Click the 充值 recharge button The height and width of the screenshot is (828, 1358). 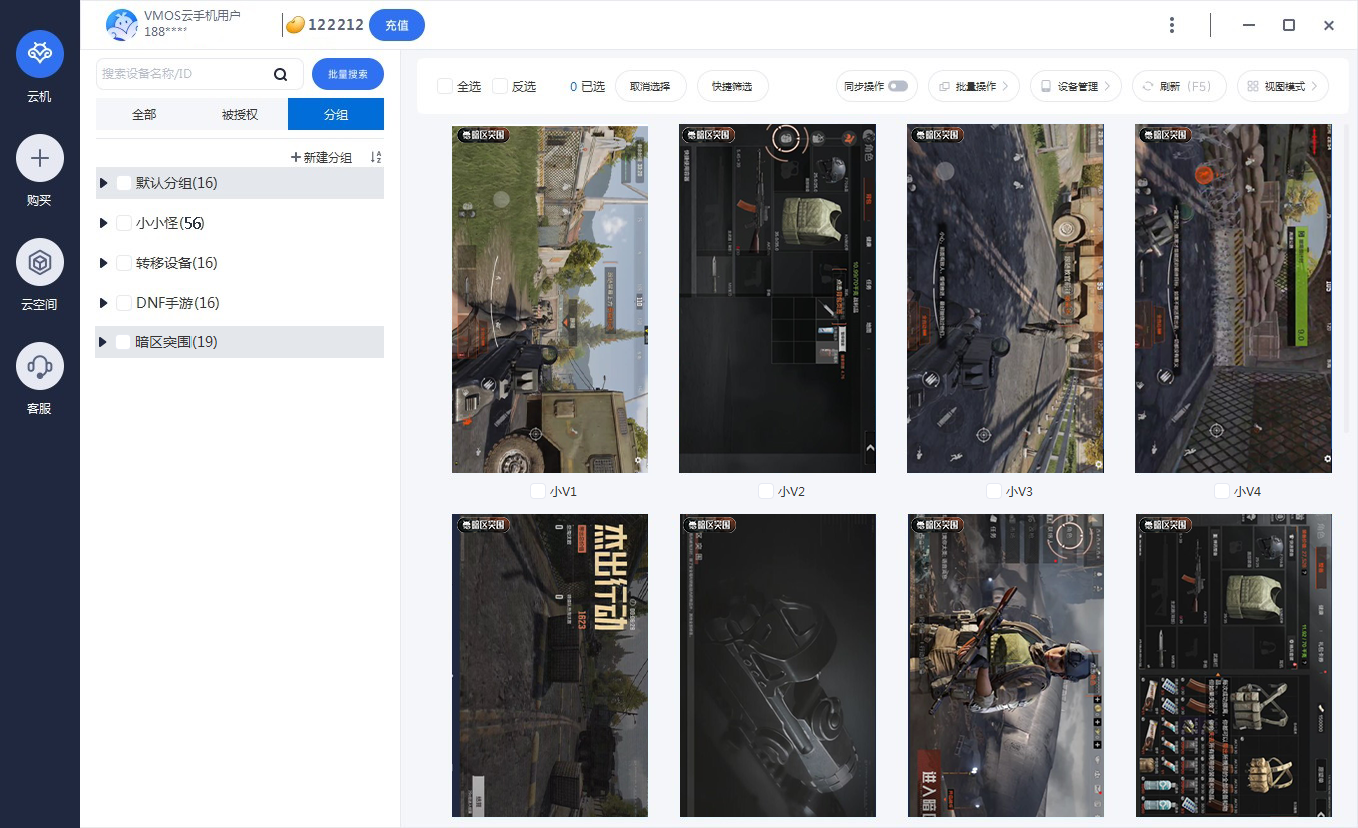tap(397, 25)
